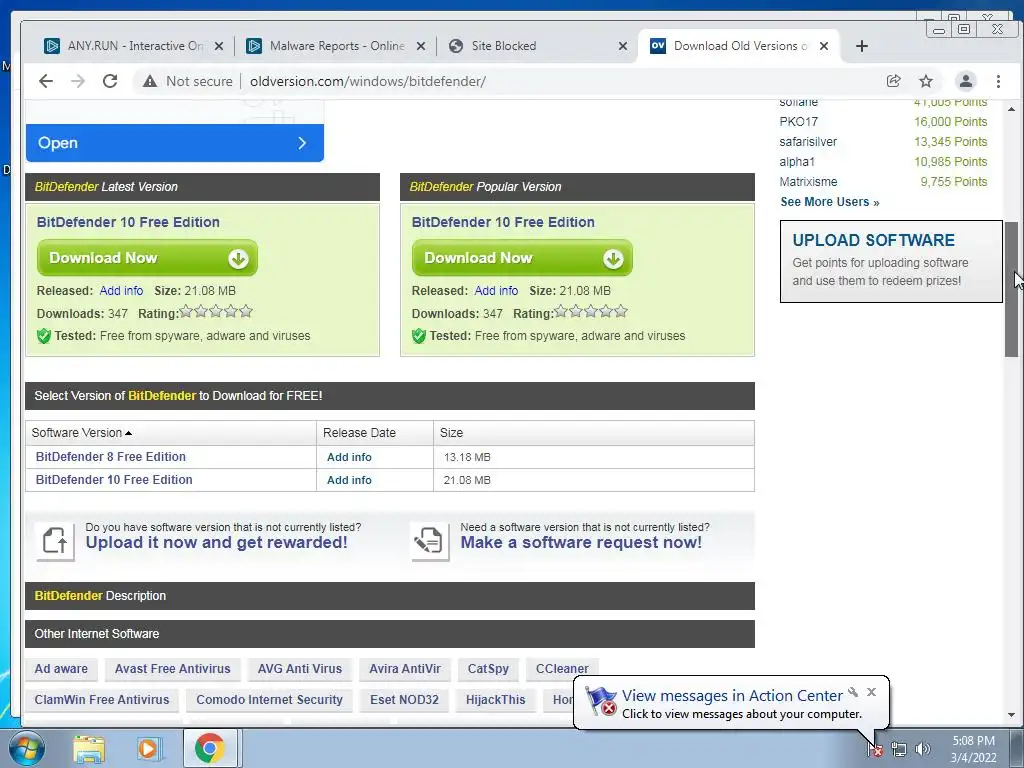
Task: Click the Not secure warning icon
Action: [150, 81]
